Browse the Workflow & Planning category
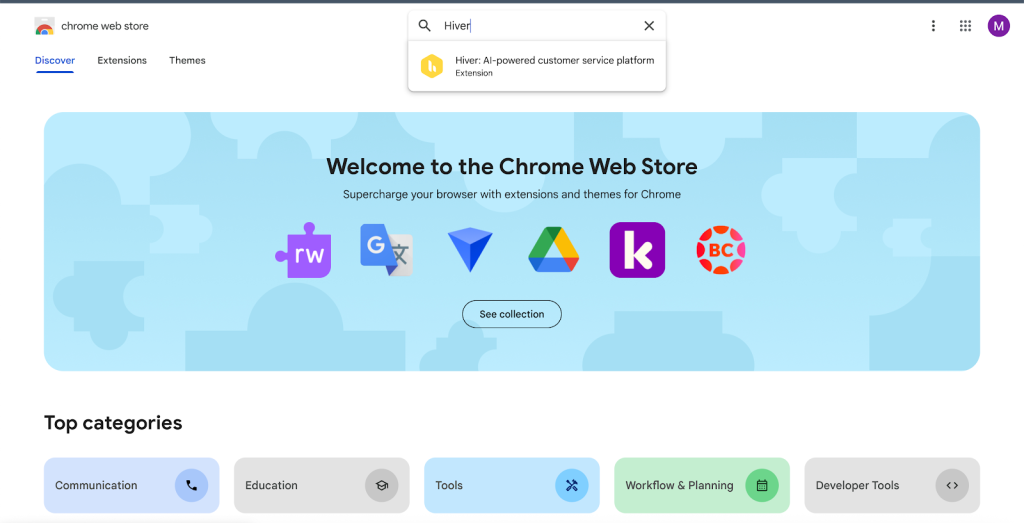Image resolution: width=1024 pixels, height=523 pixels. point(701,486)
